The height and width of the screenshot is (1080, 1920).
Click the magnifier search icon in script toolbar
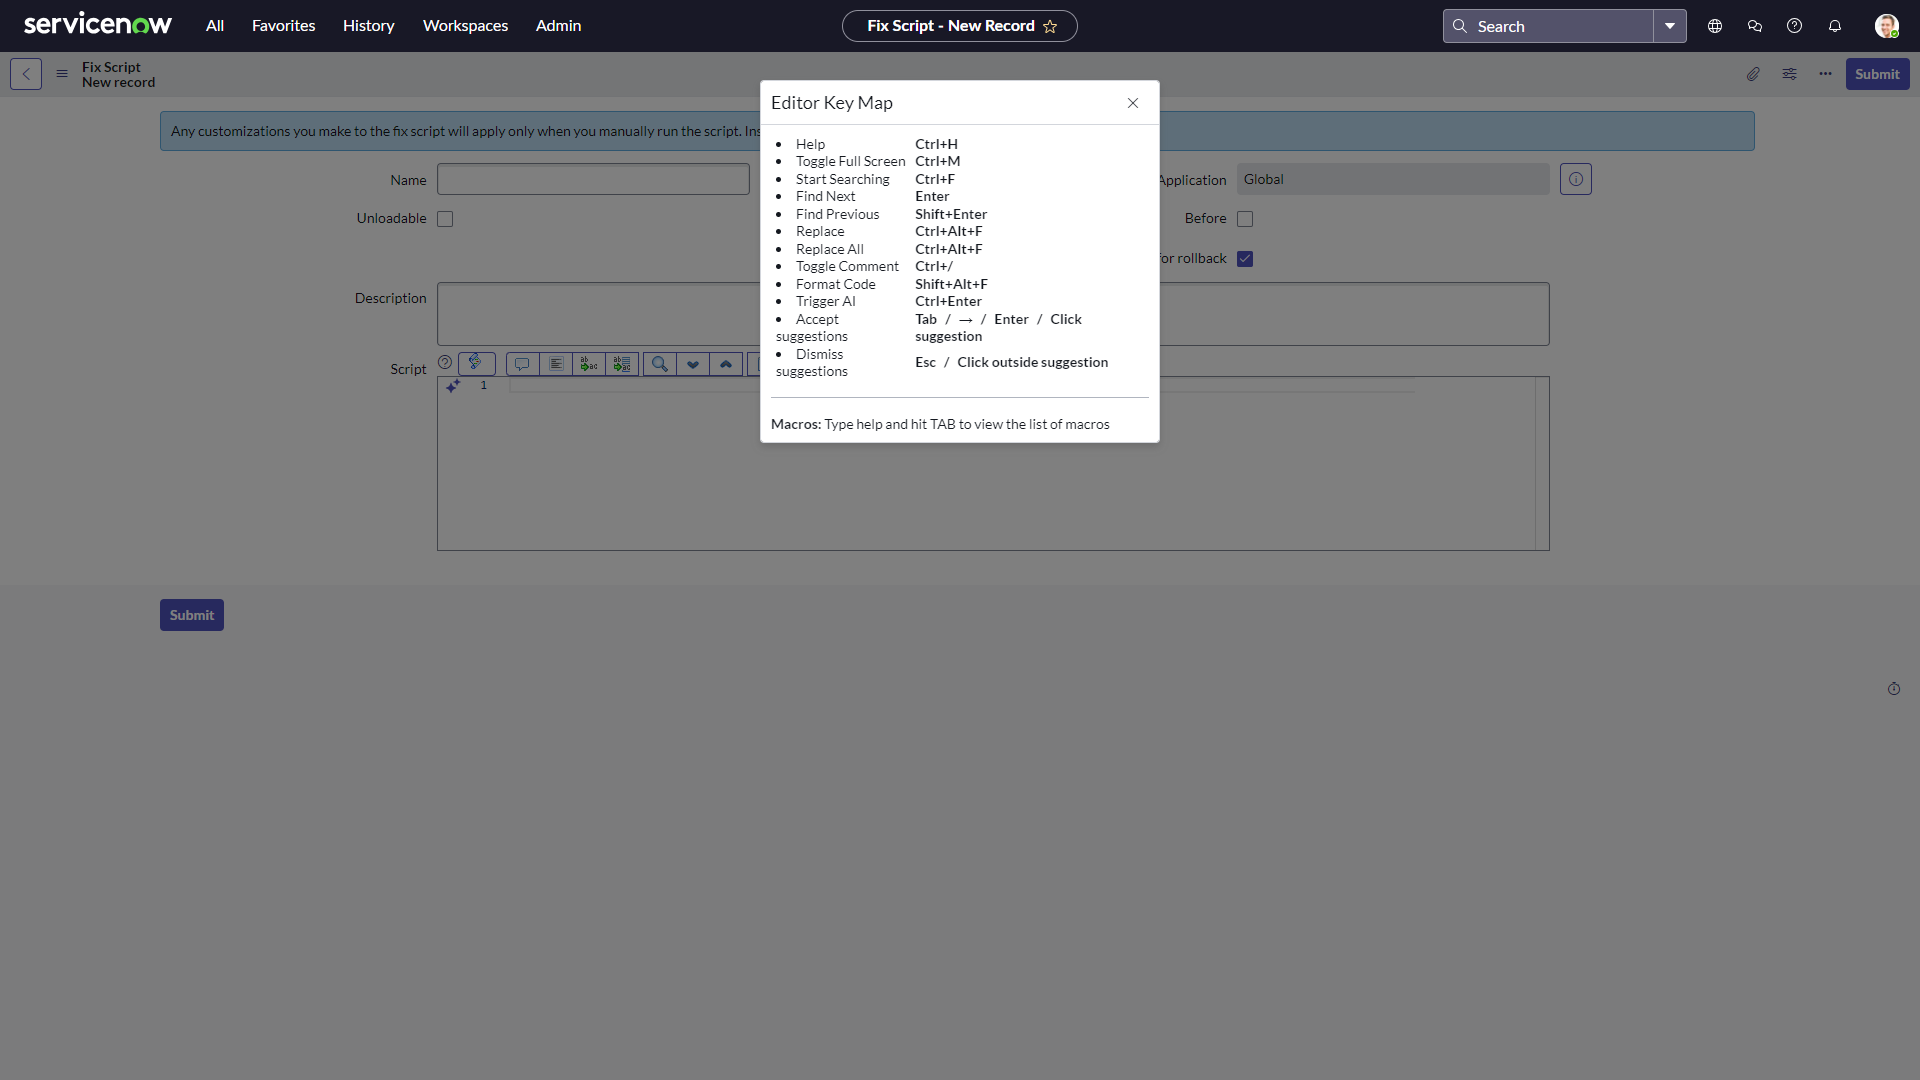pos(660,364)
